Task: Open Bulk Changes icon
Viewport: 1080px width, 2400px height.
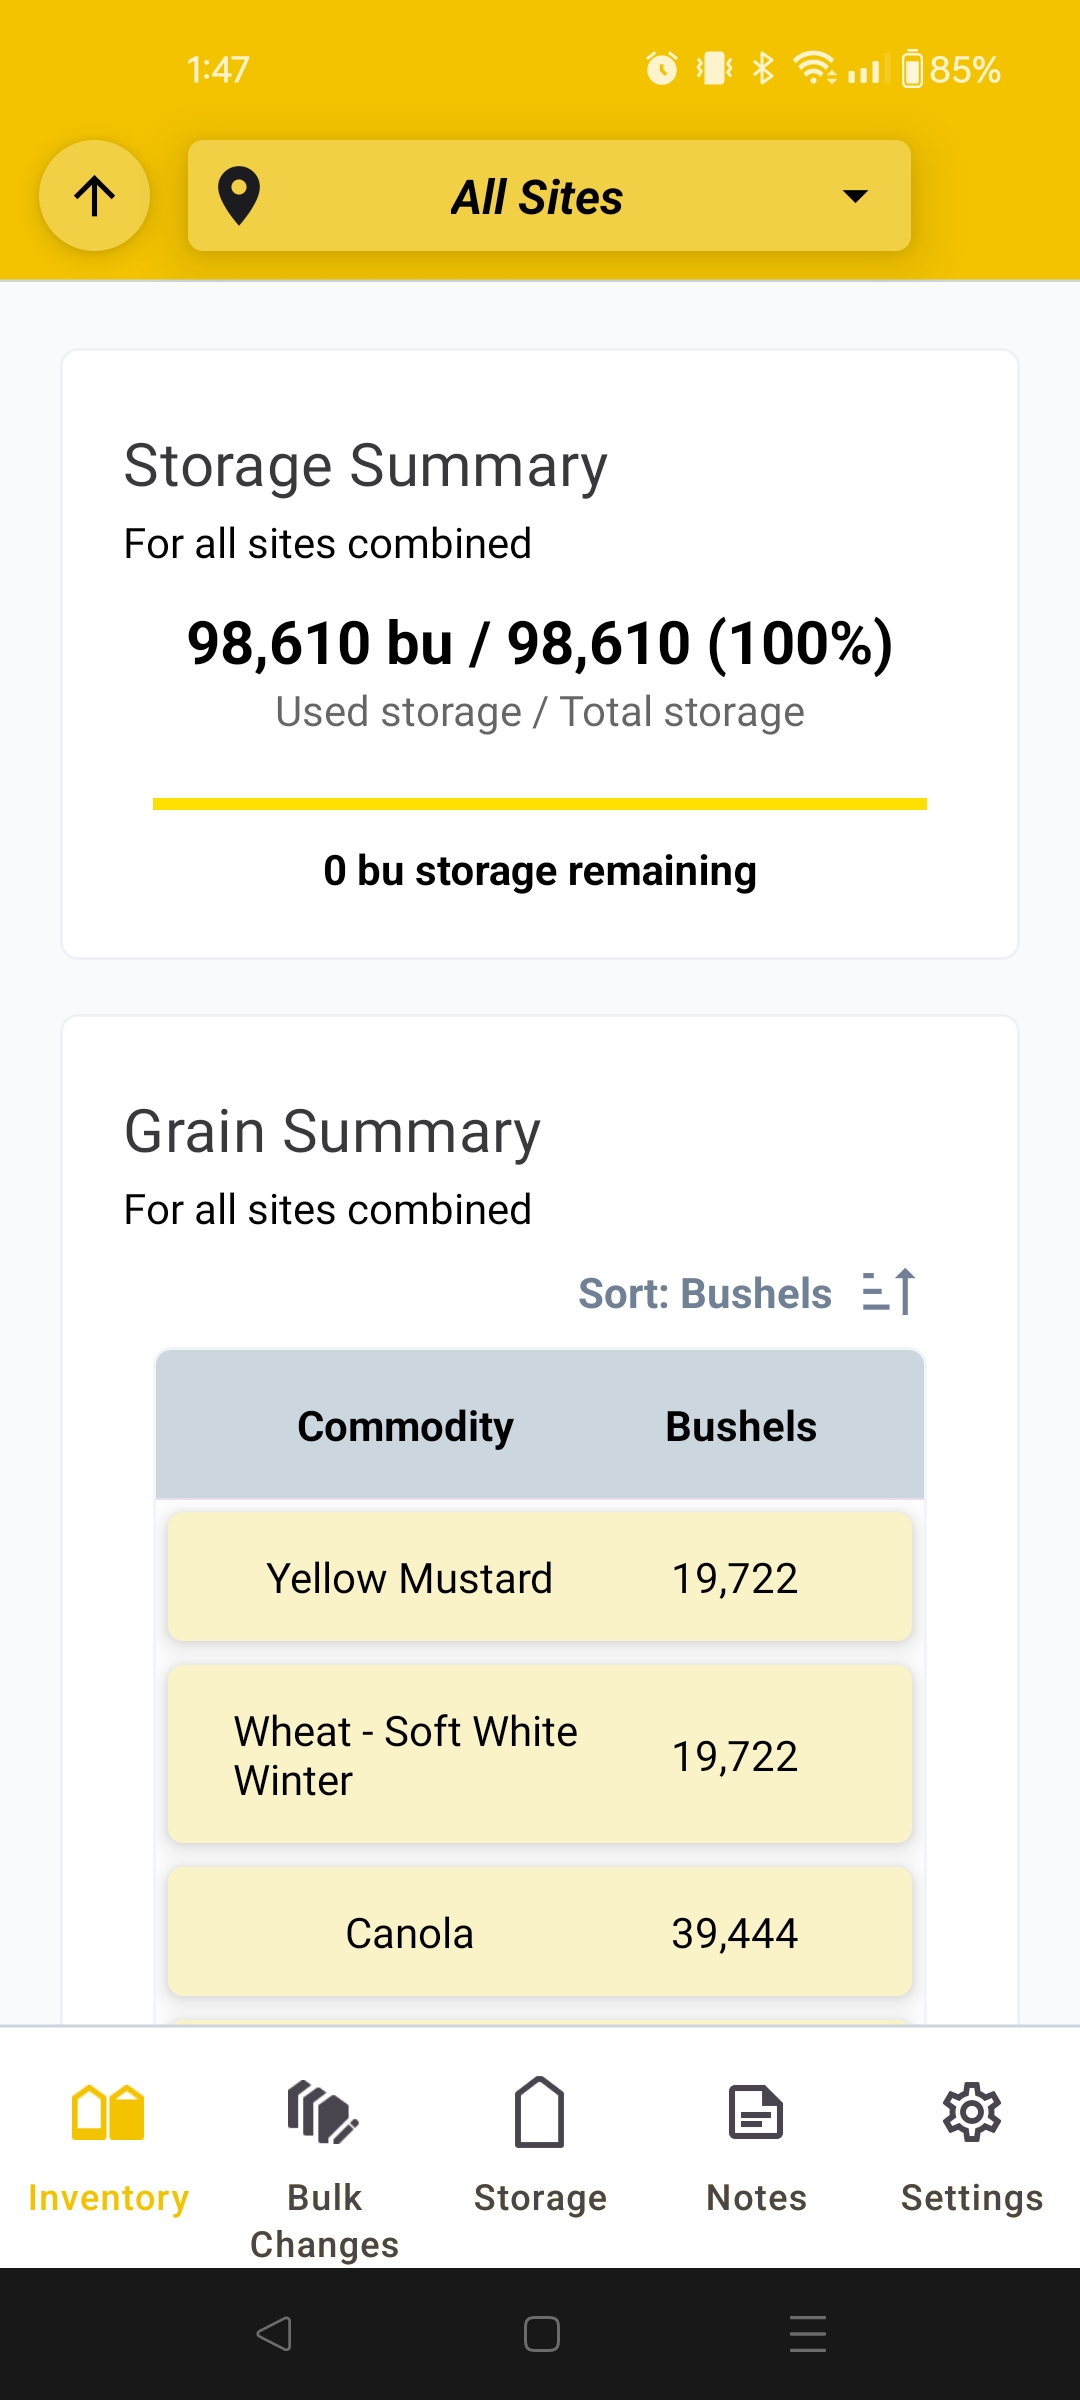Action: pos(323,2112)
